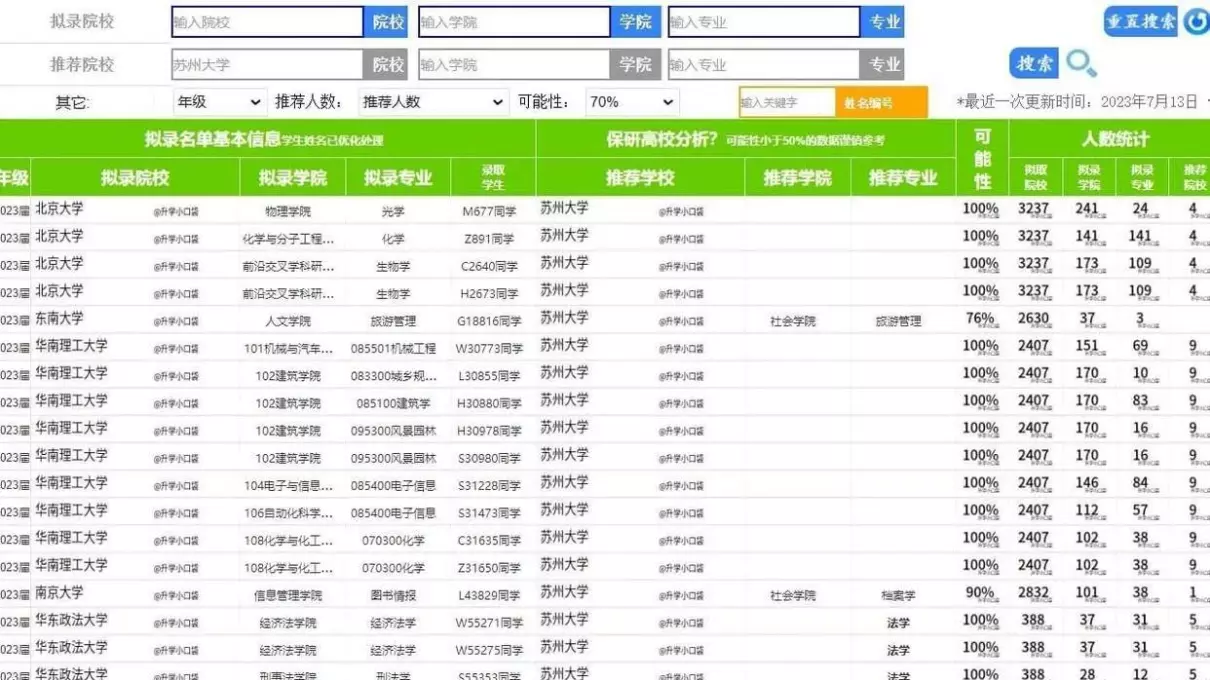This screenshot has height=680, width=1210.
Task: Click the 拟录专业 column header
Action: (398, 178)
